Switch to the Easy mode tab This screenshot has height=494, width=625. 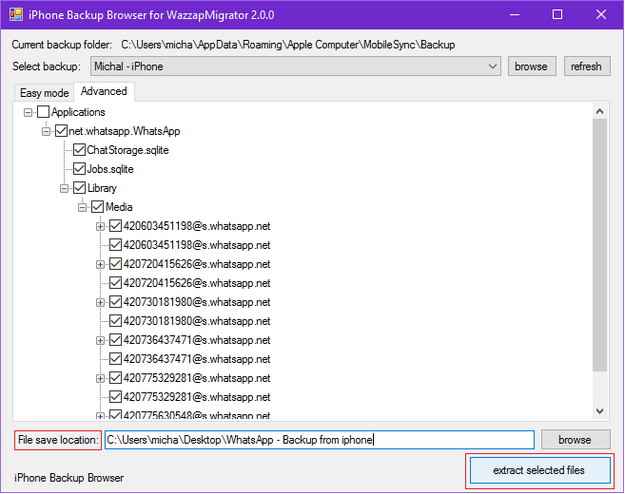[44, 93]
